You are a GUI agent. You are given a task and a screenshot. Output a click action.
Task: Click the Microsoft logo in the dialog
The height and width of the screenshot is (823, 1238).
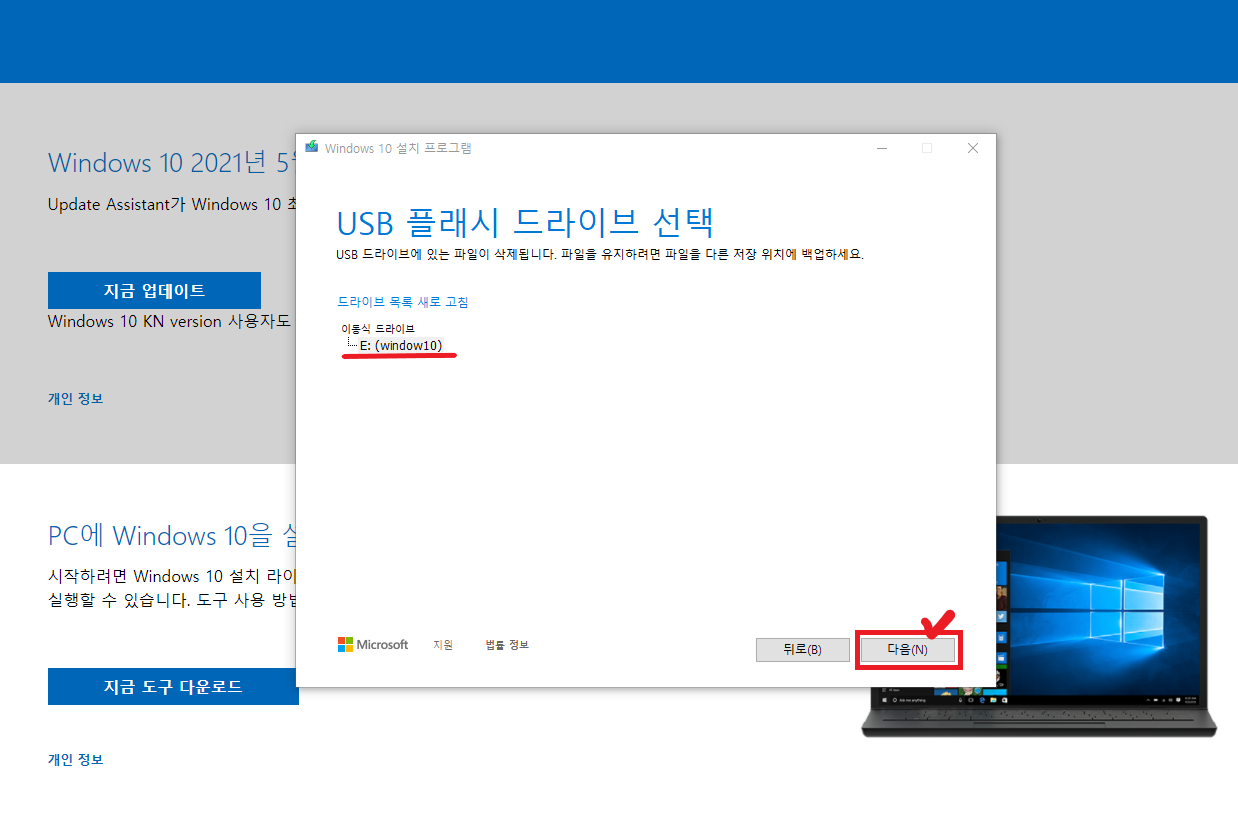pos(373,645)
